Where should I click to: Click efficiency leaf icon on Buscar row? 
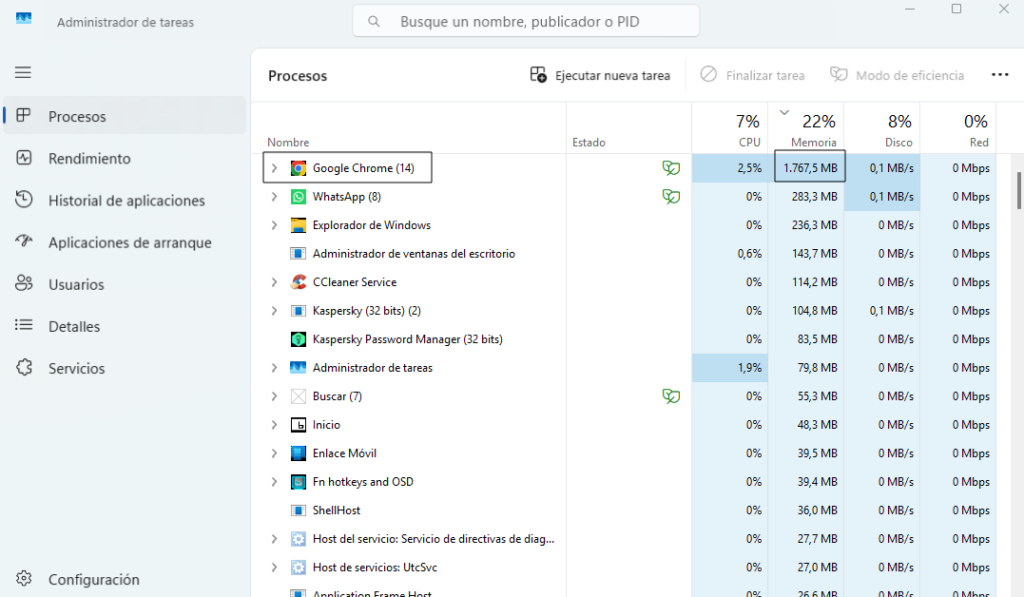[x=671, y=396]
